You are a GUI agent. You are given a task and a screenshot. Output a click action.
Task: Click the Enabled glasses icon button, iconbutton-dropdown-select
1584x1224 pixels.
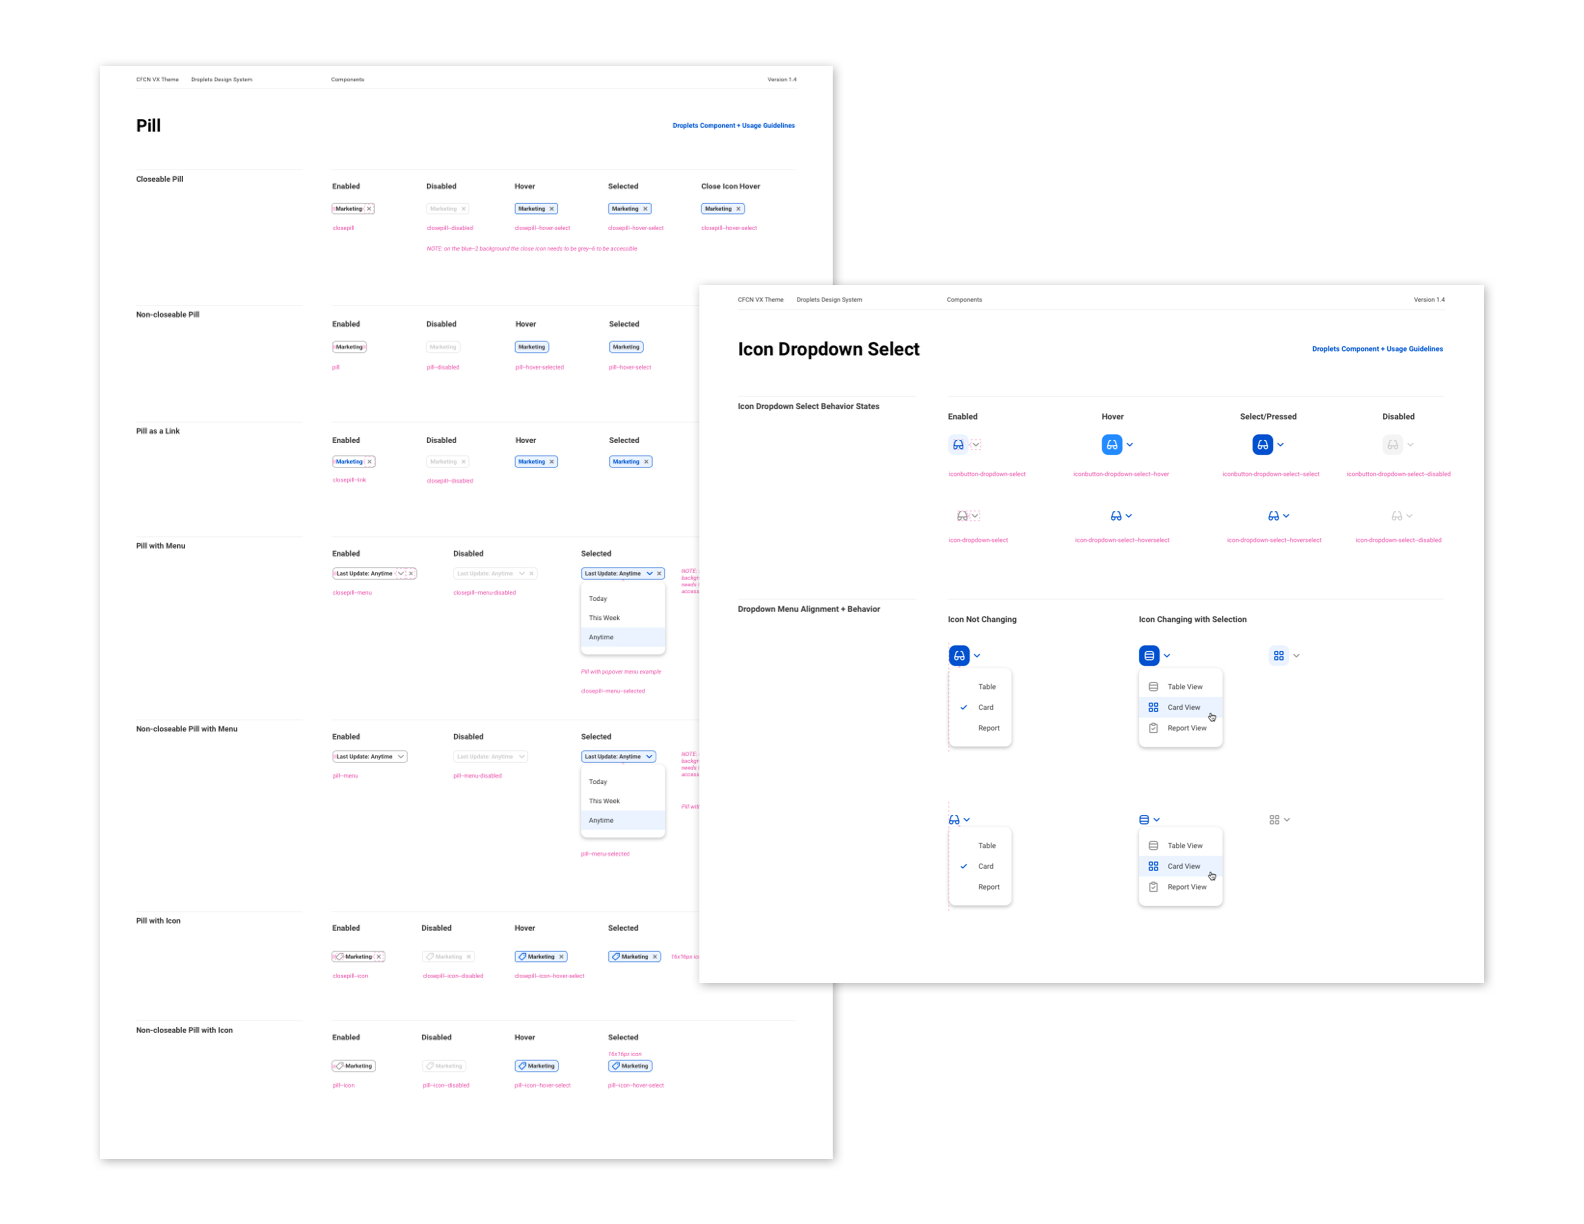click(x=958, y=445)
